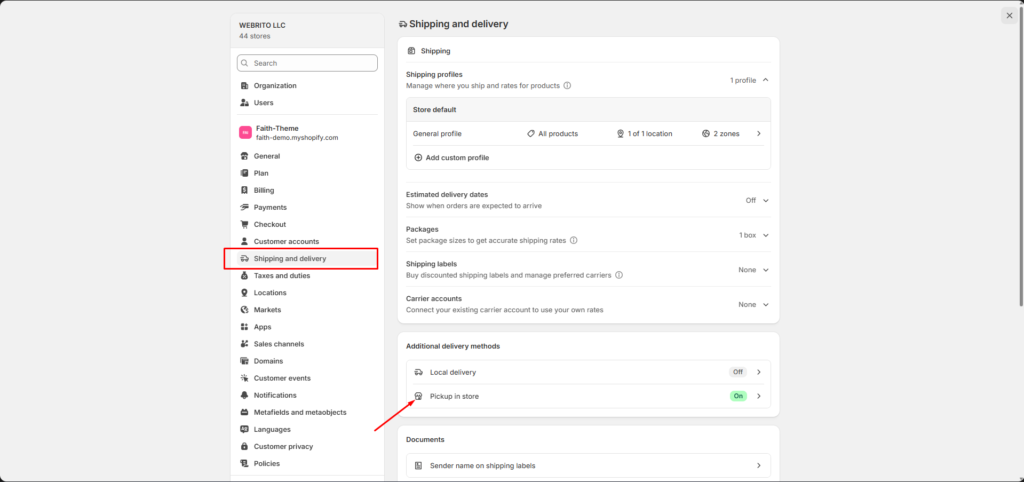Image resolution: width=1024 pixels, height=482 pixels.
Task: Open Sender name on shipping labels chevron
Action: point(759,466)
